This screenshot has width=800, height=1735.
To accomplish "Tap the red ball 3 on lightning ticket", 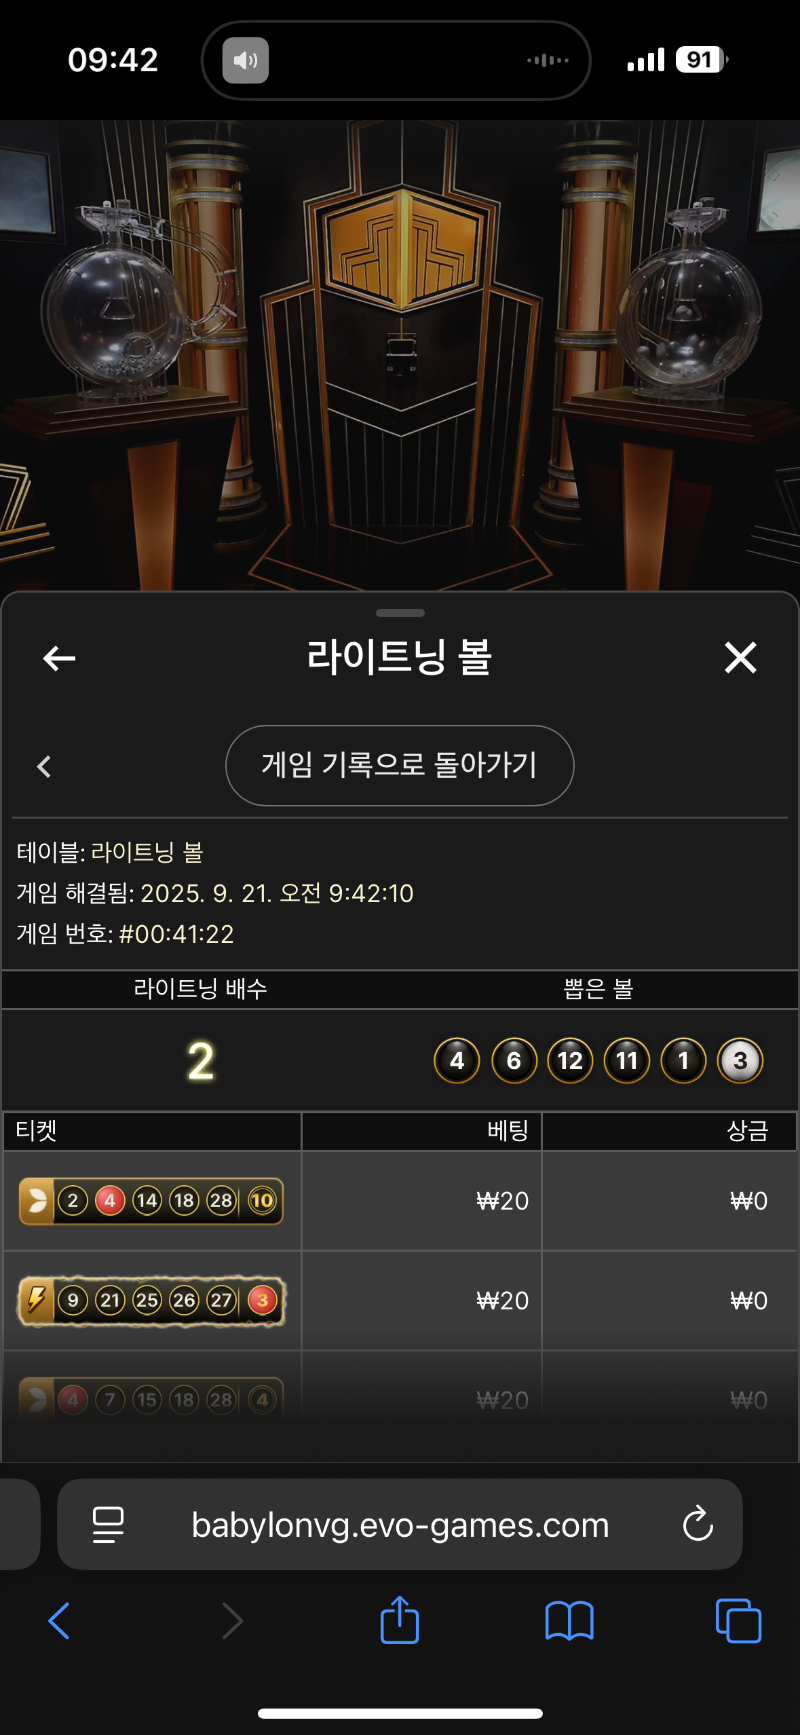I will [x=262, y=1300].
